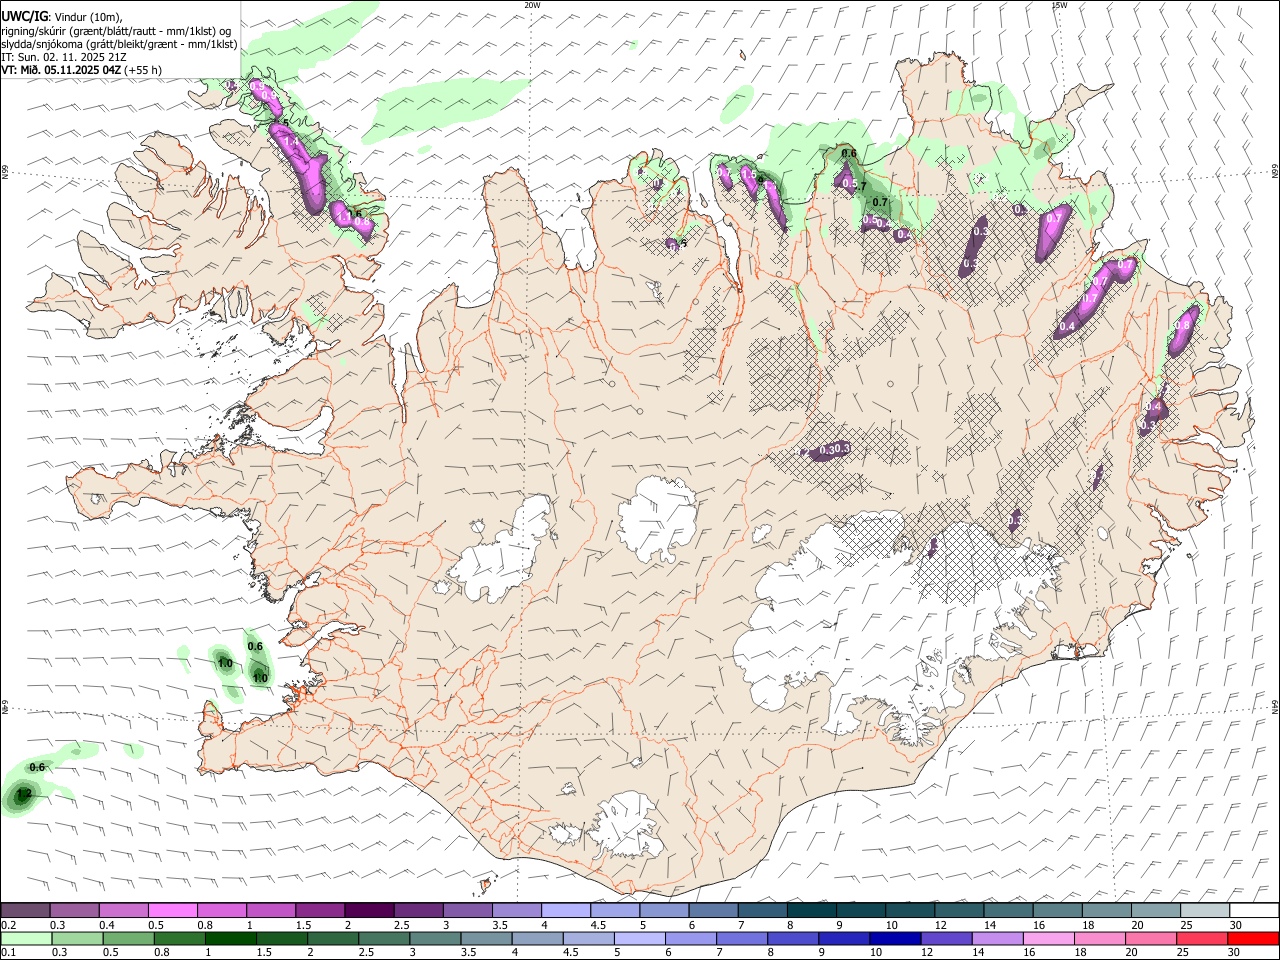Image resolution: width=1280 pixels, height=960 pixels.
Task: Click the bright pink 0.5–0.8 snow legend swatch
Action: (172, 911)
